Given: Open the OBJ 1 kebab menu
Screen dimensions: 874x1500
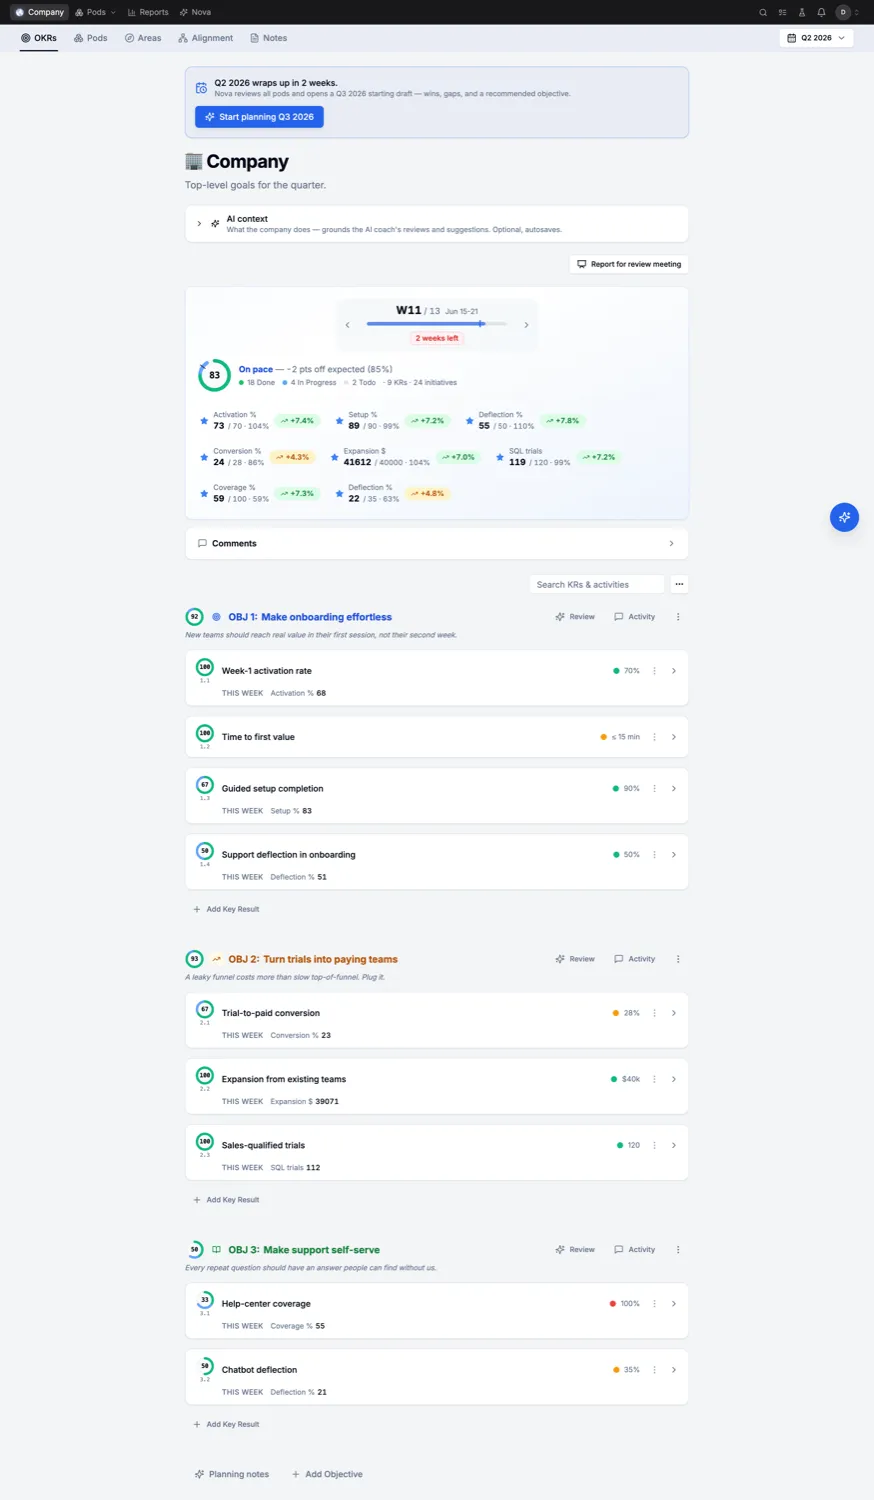Looking at the screenshot, I should pyautogui.click(x=678, y=617).
